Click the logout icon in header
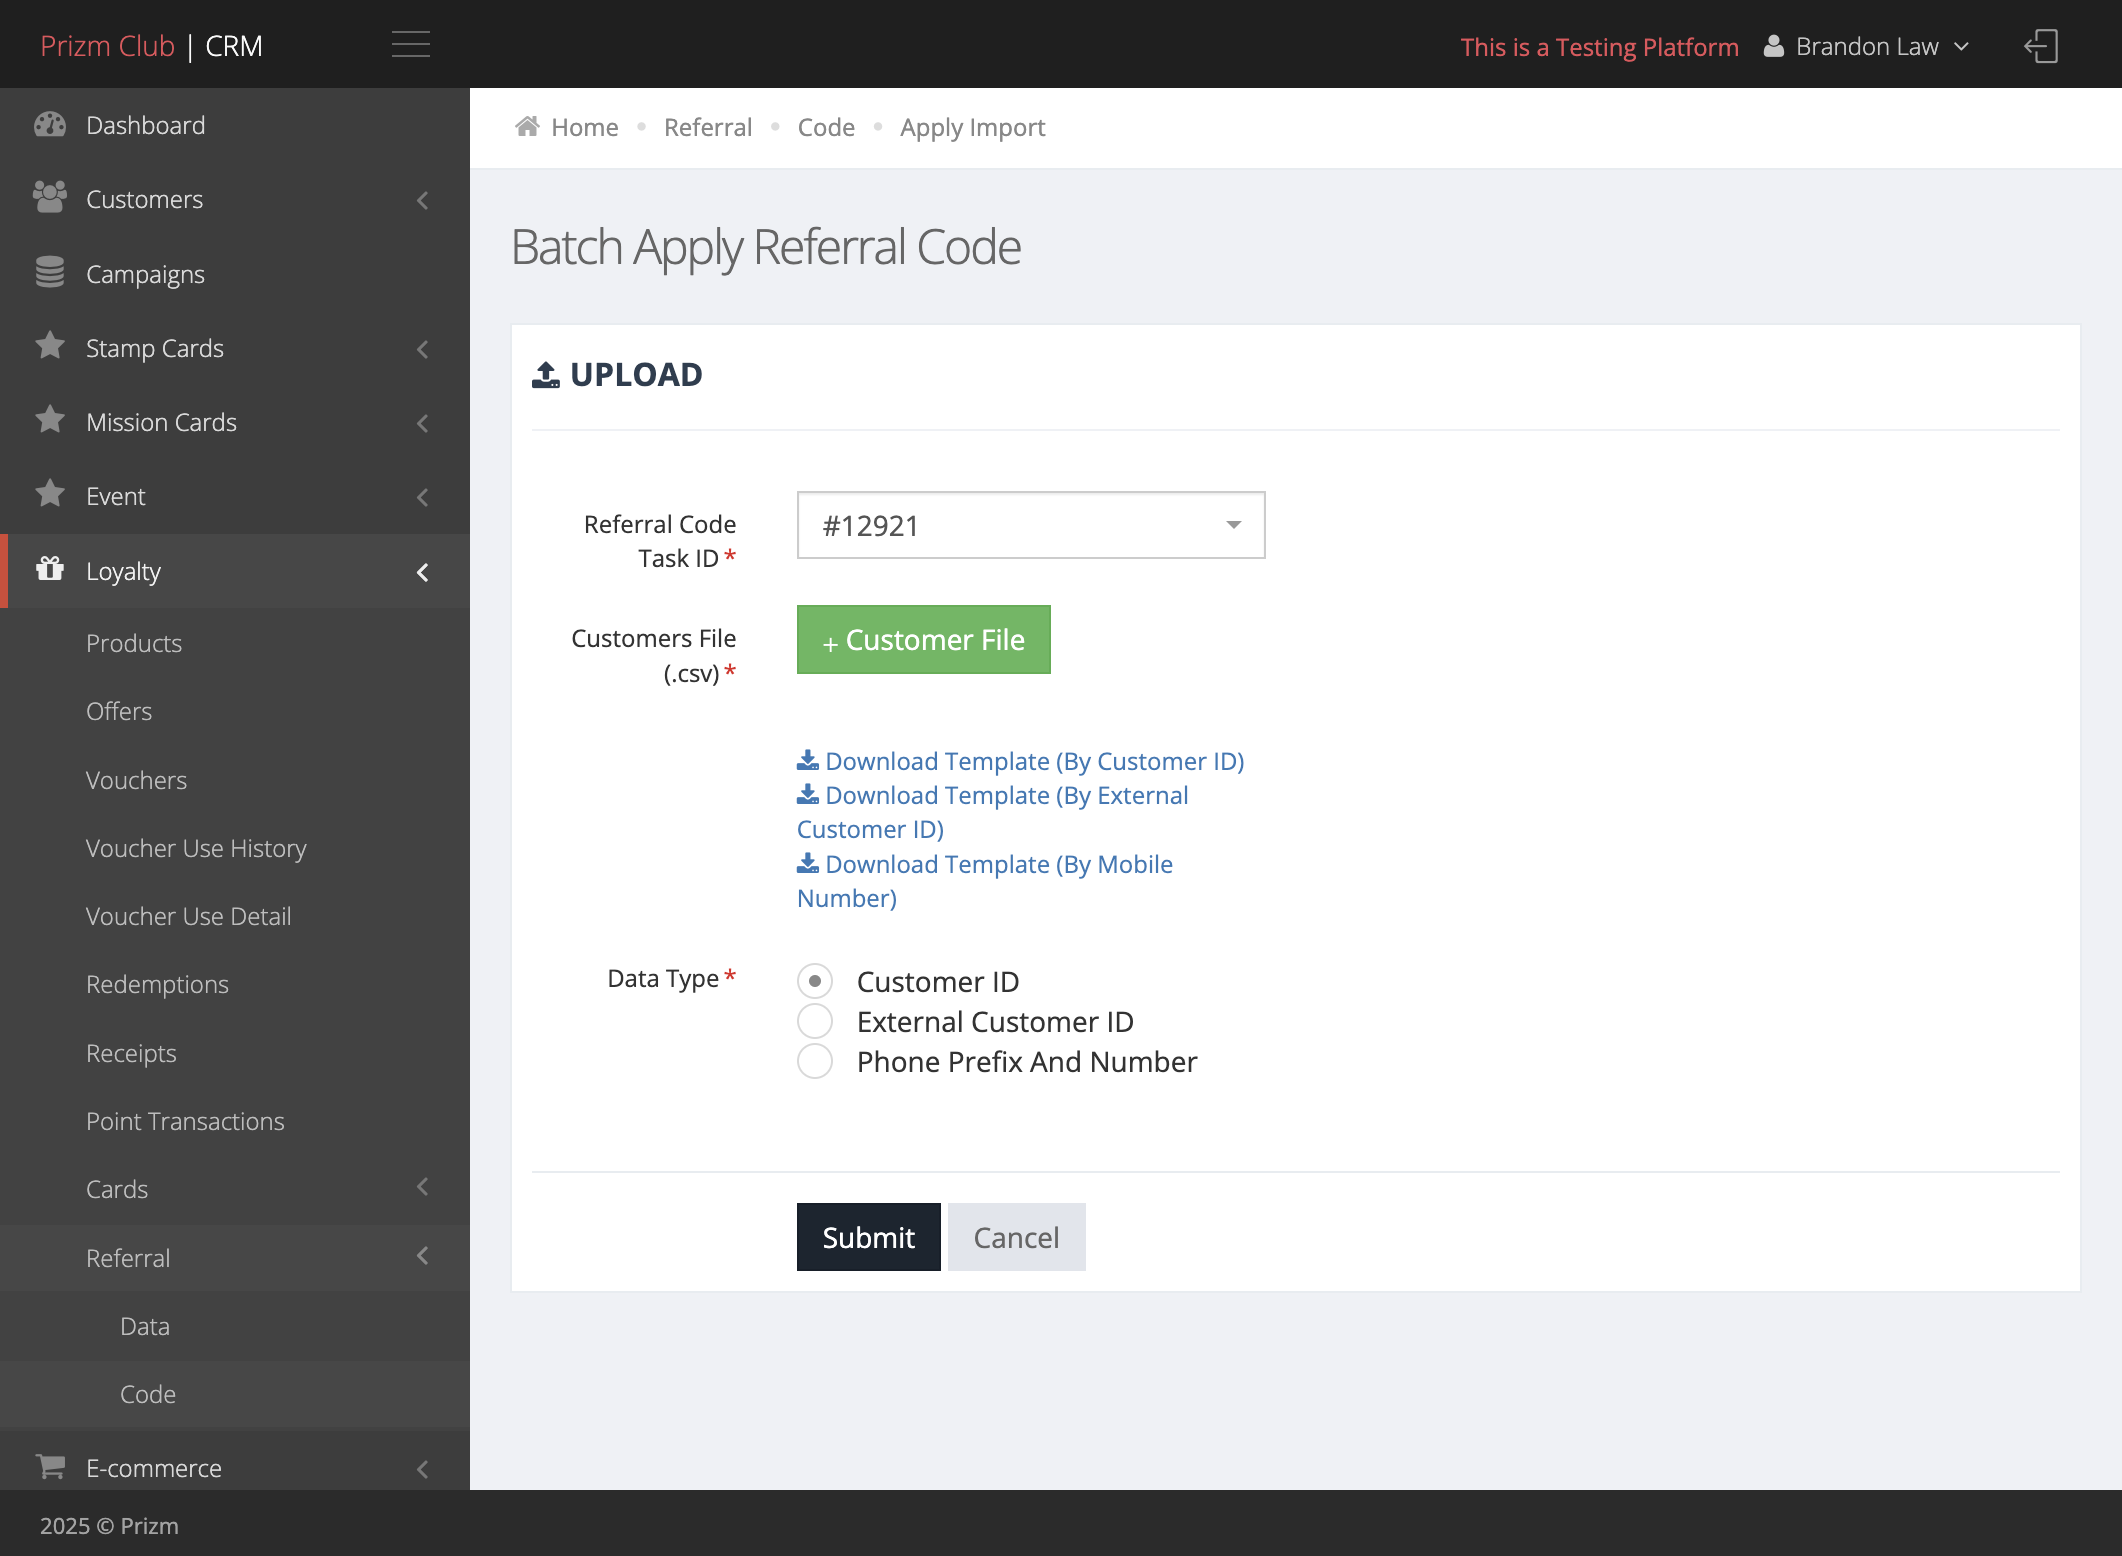Viewport: 2122px width, 1556px height. pyautogui.click(x=2041, y=46)
